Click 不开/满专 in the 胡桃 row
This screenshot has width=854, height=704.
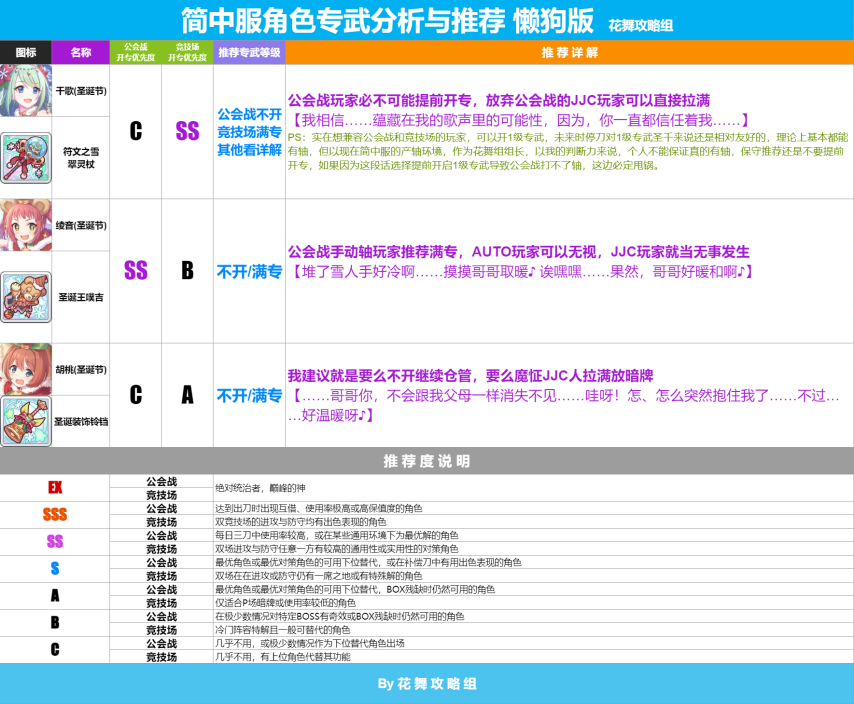249,395
